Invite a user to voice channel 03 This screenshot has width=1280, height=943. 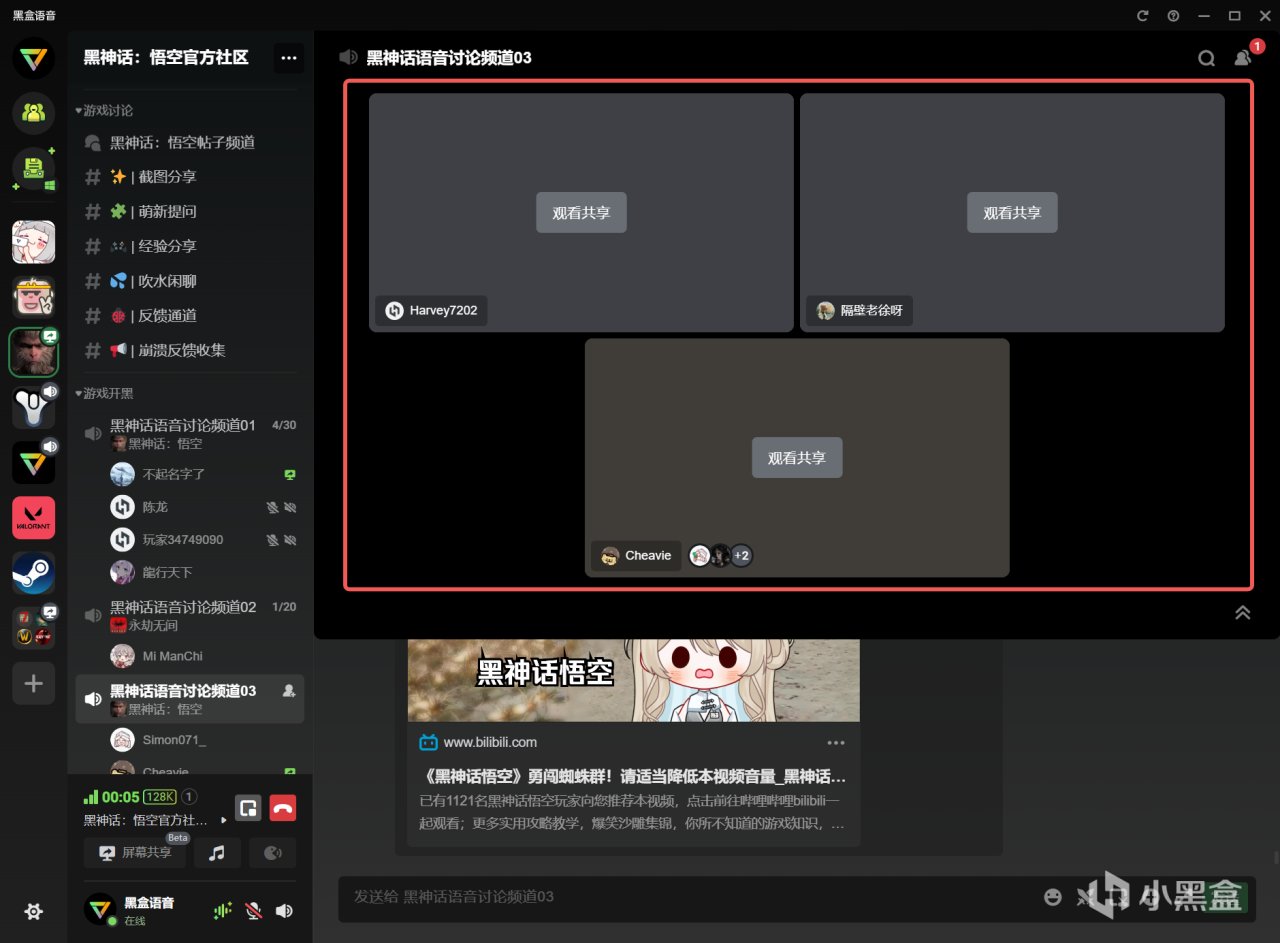(x=289, y=691)
